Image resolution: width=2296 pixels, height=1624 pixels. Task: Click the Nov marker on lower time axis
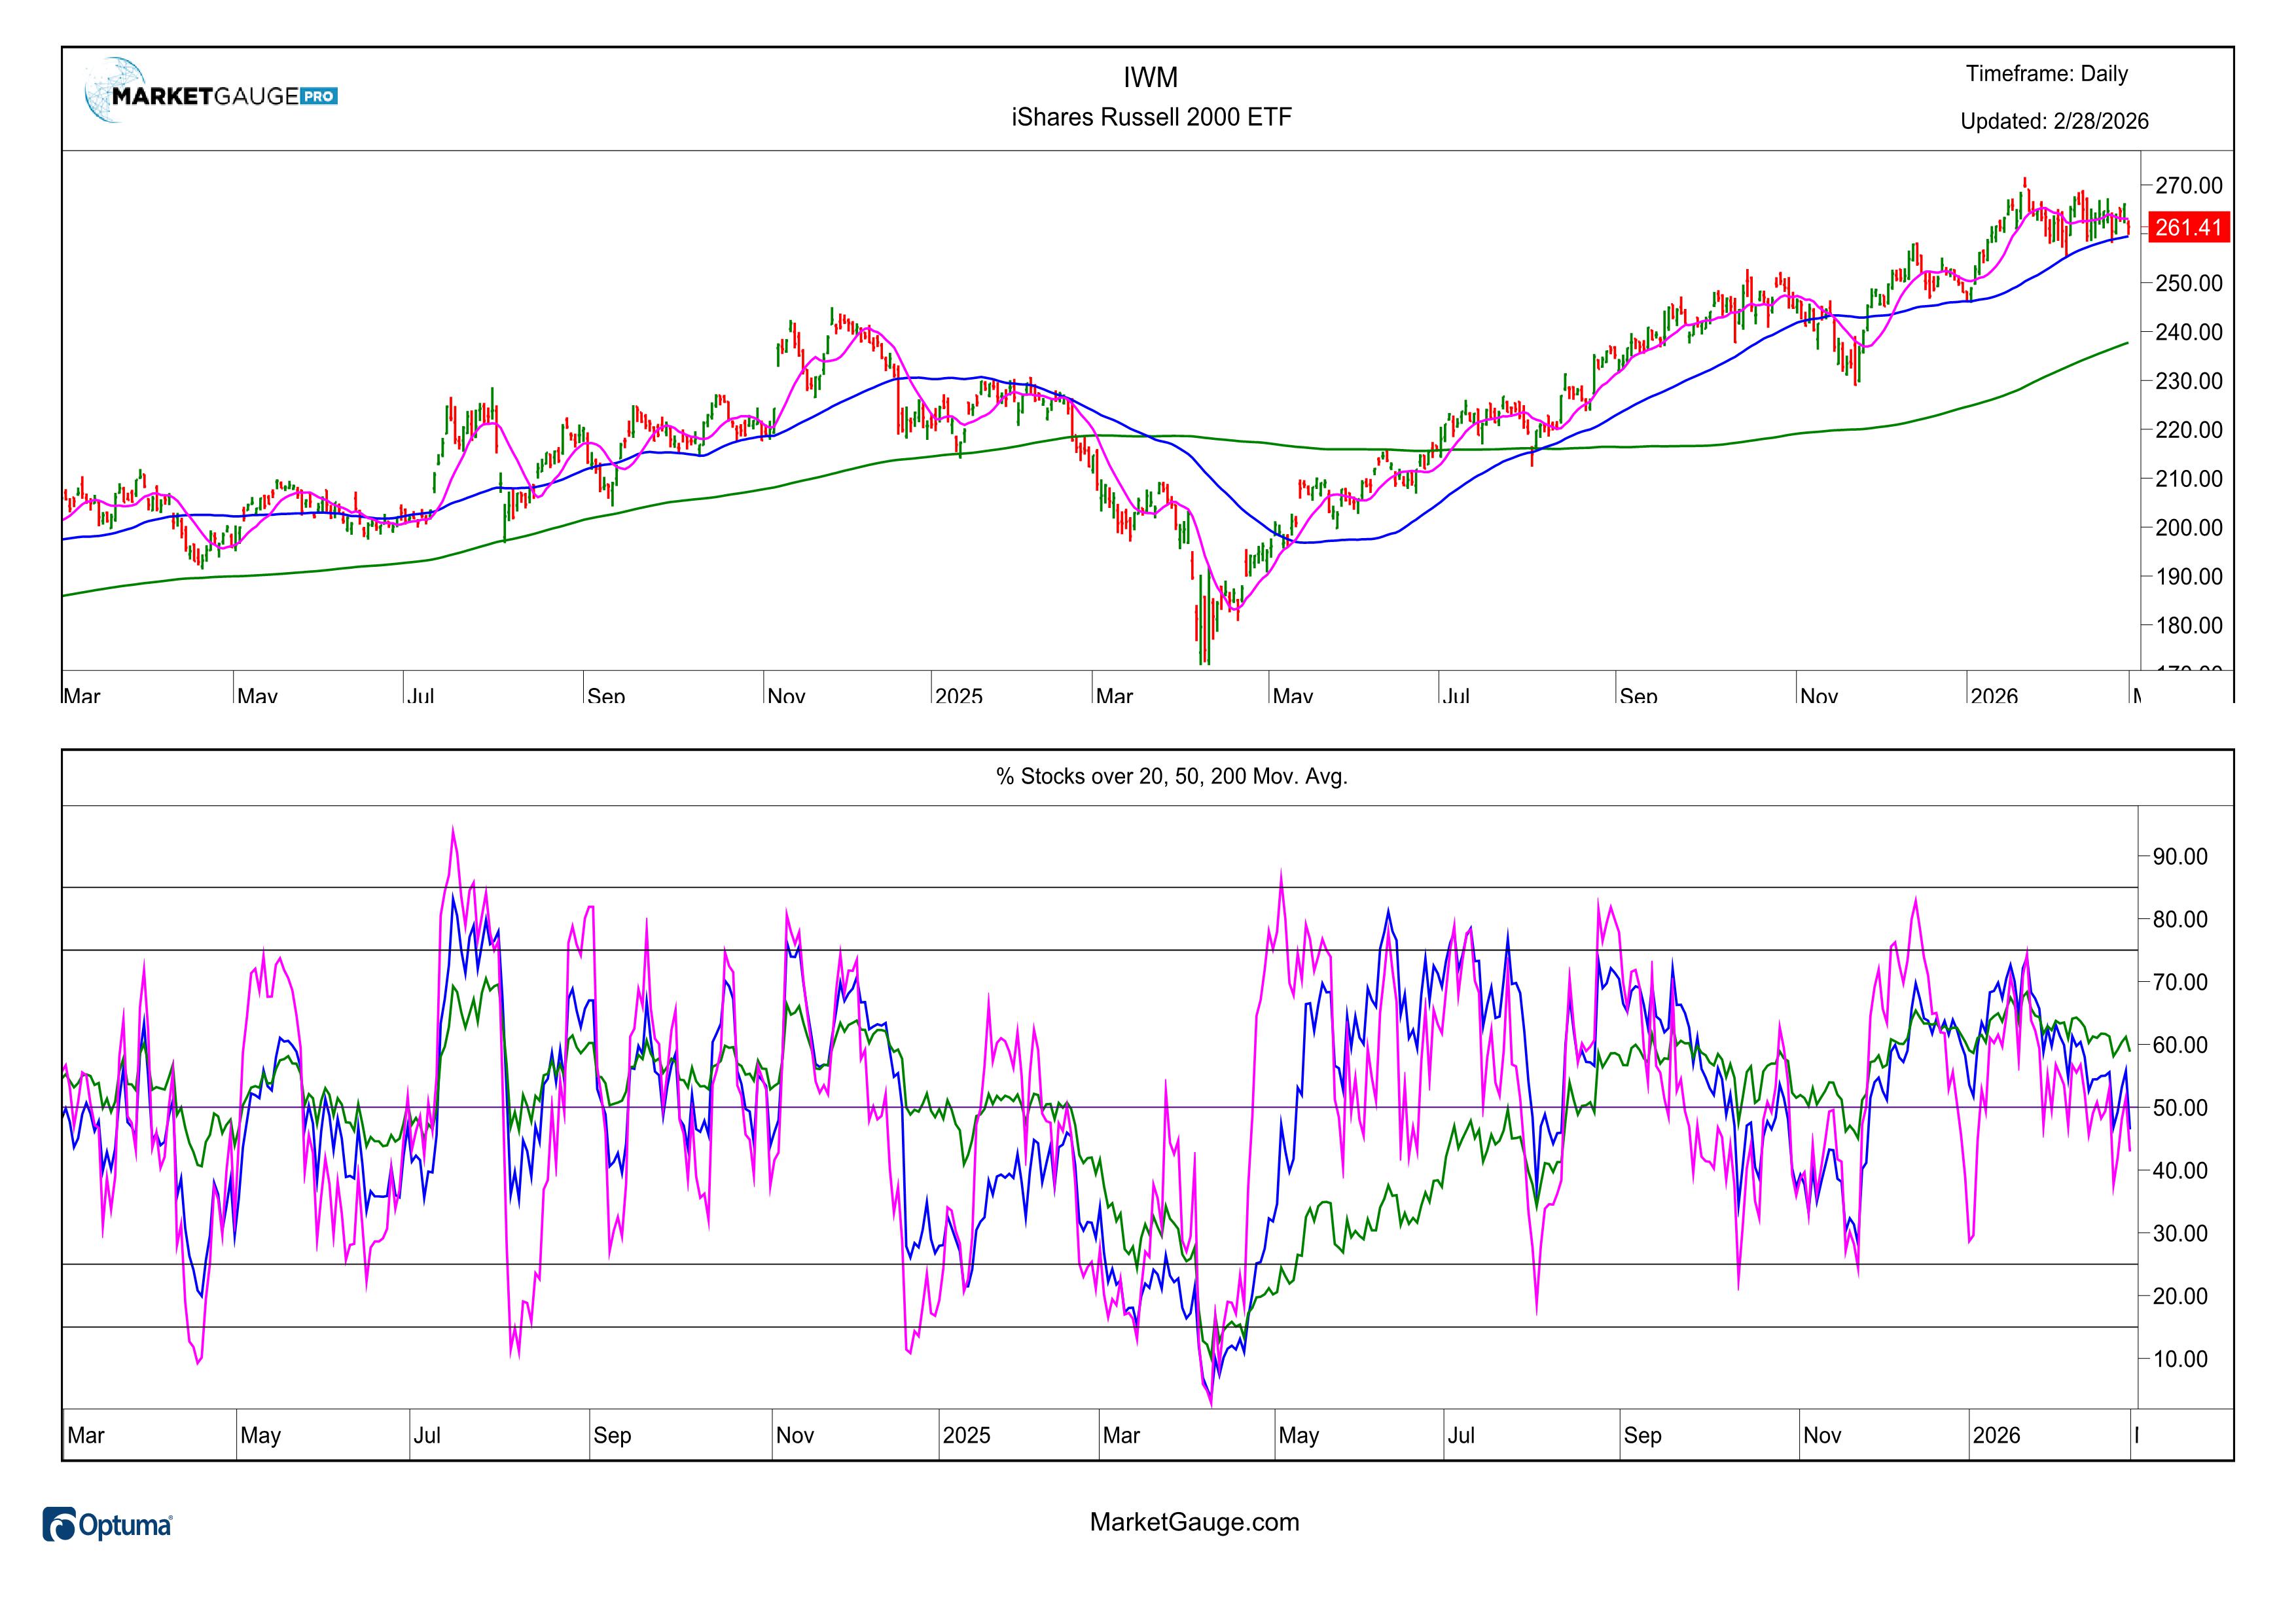click(x=794, y=1435)
